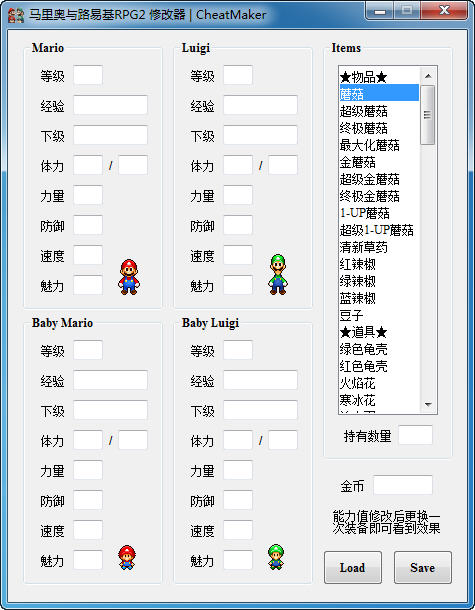Select 超级1-UP蘑菇 in the items list
The width and height of the screenshot is (475, 610).
[x=379, y=230]
